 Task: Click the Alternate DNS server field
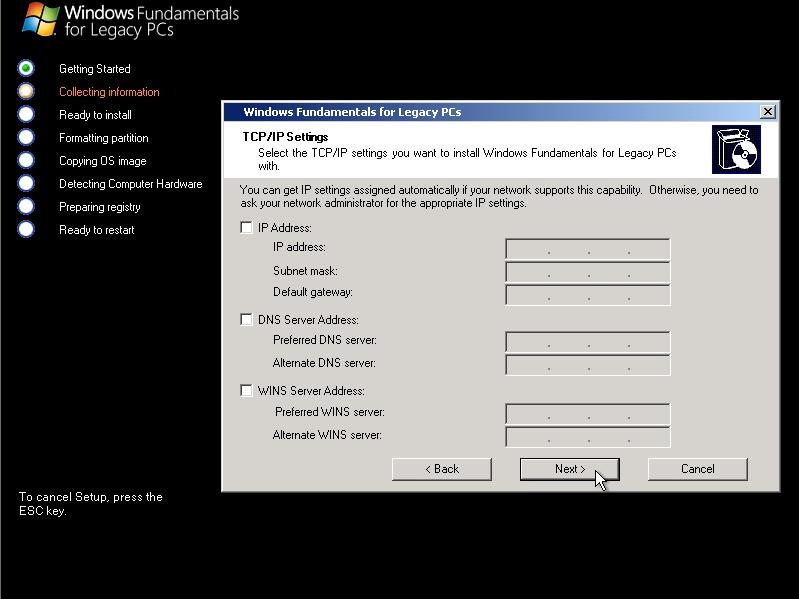(x=588, y=365)
